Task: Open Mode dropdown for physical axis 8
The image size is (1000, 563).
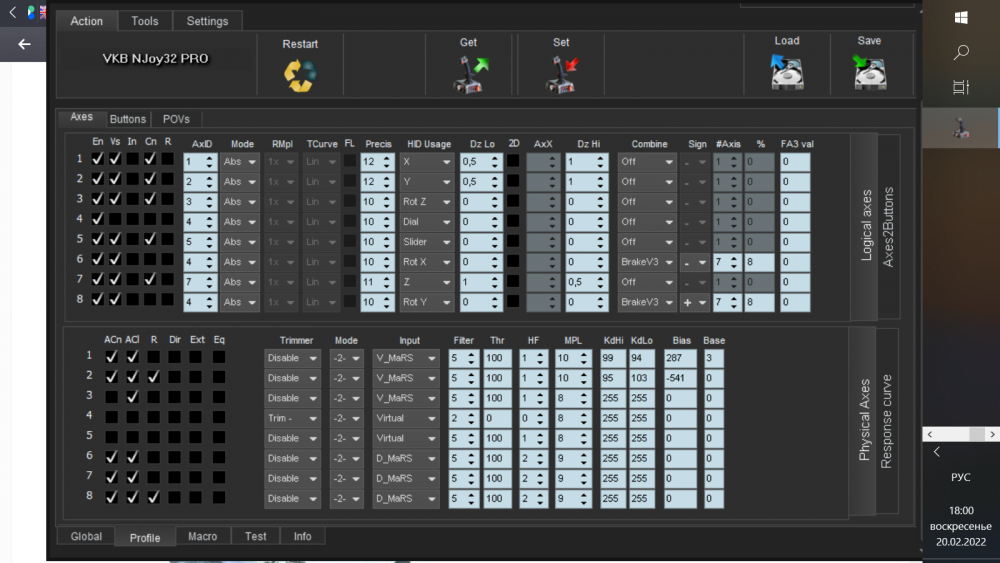Action: 346,499
